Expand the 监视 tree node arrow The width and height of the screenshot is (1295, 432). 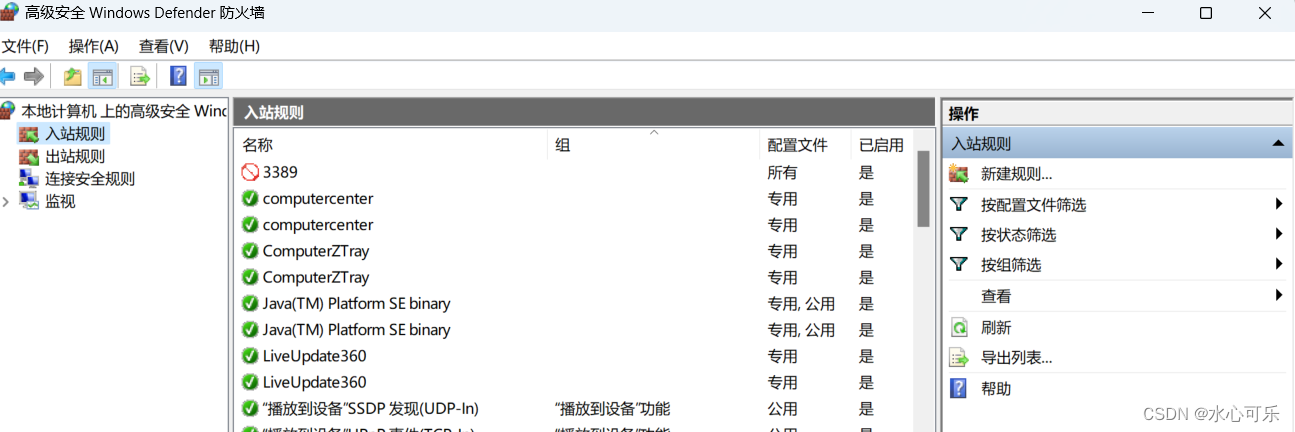(x=6, y=201)
